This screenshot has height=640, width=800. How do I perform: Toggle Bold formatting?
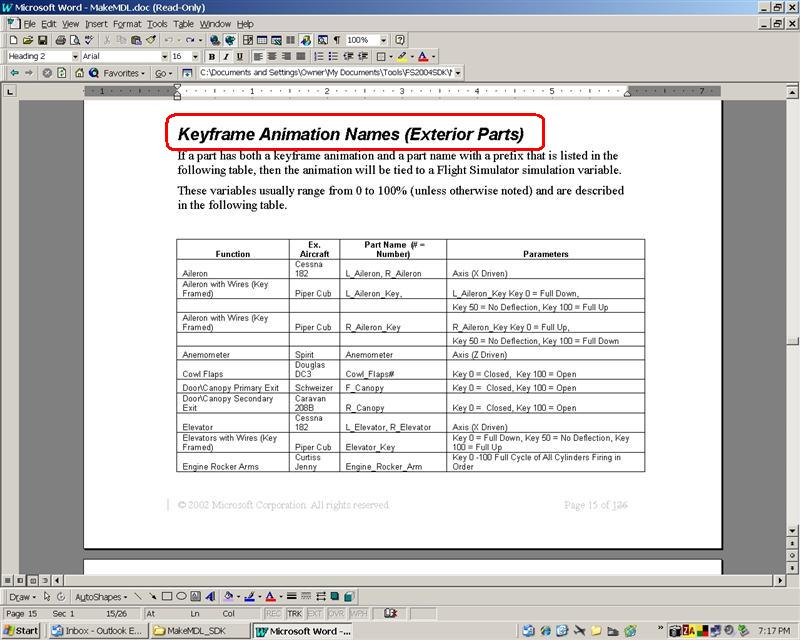pos(212,56)
